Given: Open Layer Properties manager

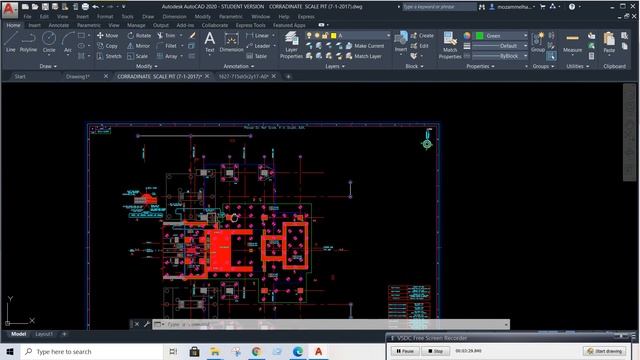Looking at the screenshot, I should [x=291, y=45].
